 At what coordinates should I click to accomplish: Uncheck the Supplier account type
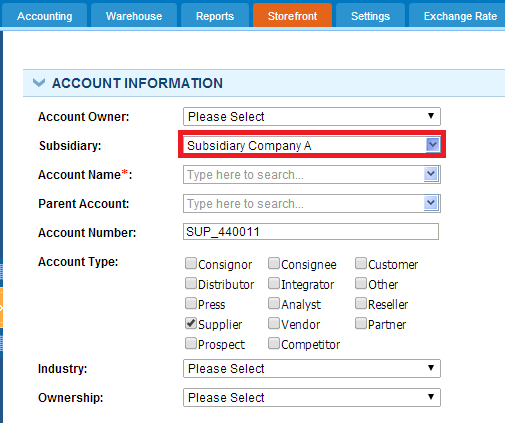pyautogui.click(x=191, y=323)
